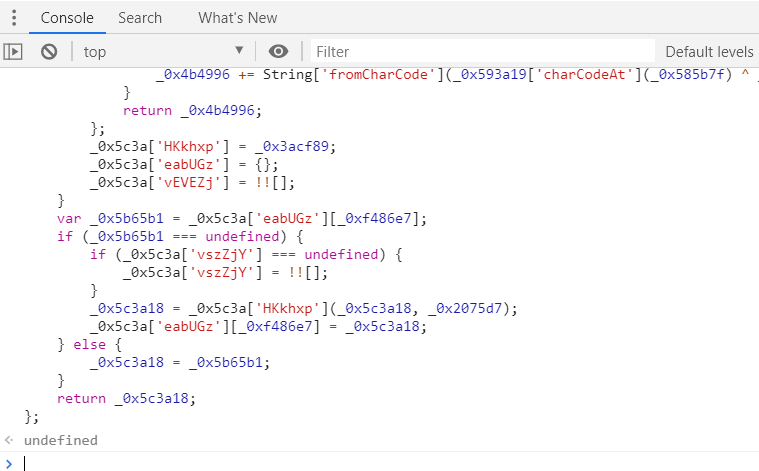Click the return-value arrow beside undefined

pos(9,440)
